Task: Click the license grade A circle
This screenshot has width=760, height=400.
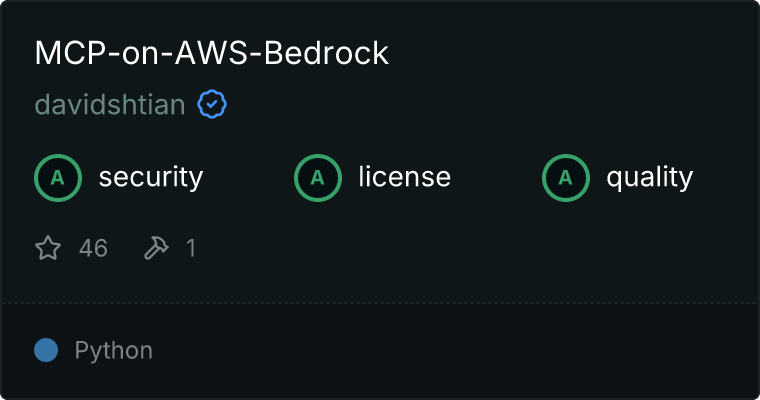Action: (x=317, y=178)
